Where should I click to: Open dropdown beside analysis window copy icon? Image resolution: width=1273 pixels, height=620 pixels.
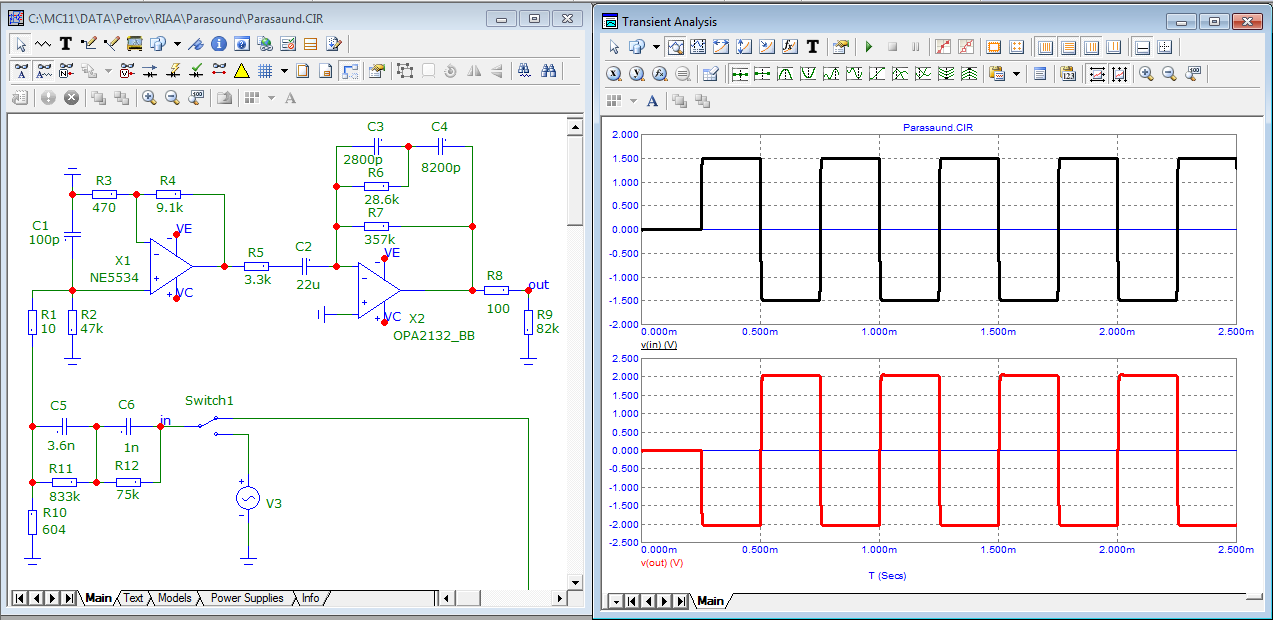pyautogui.click(x=656, y=47)
